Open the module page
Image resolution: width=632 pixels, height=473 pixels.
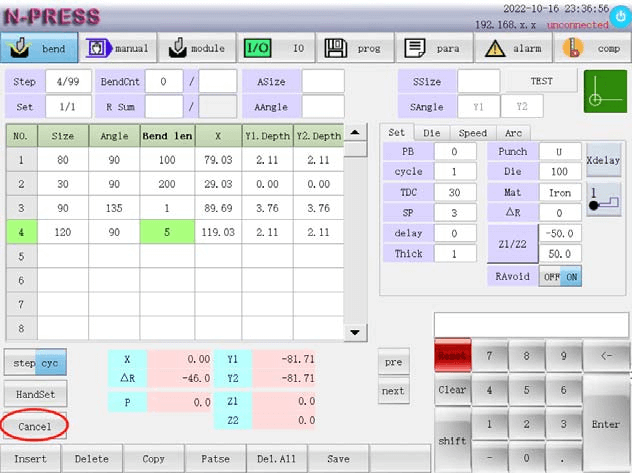(196, 48)
